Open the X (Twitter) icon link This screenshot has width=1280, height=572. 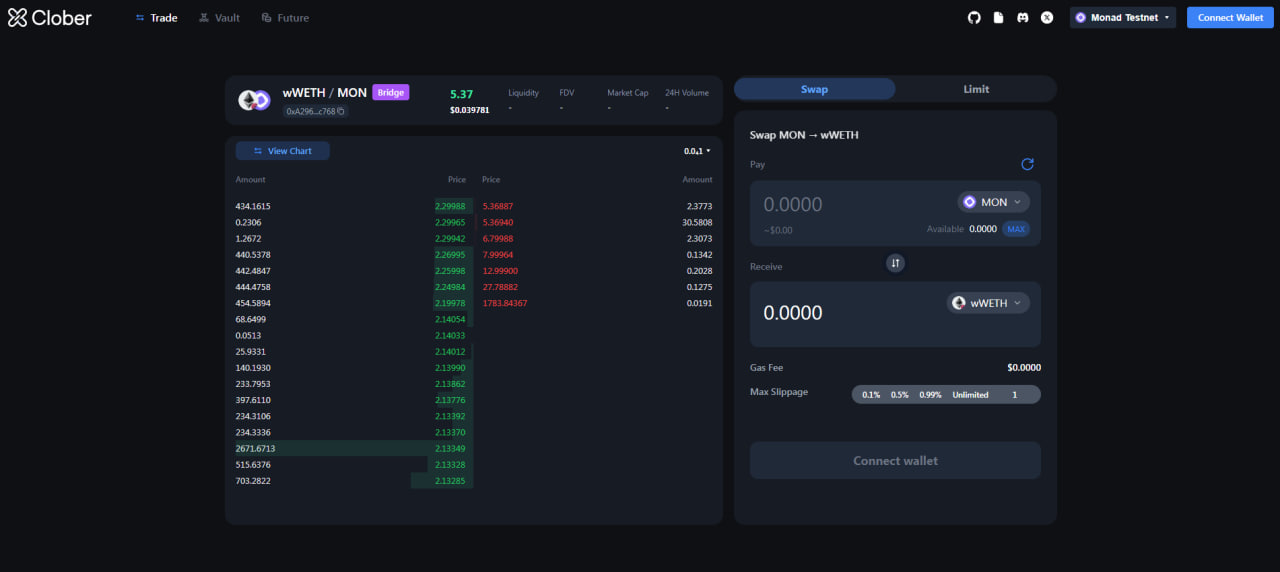coord(1047,18)
